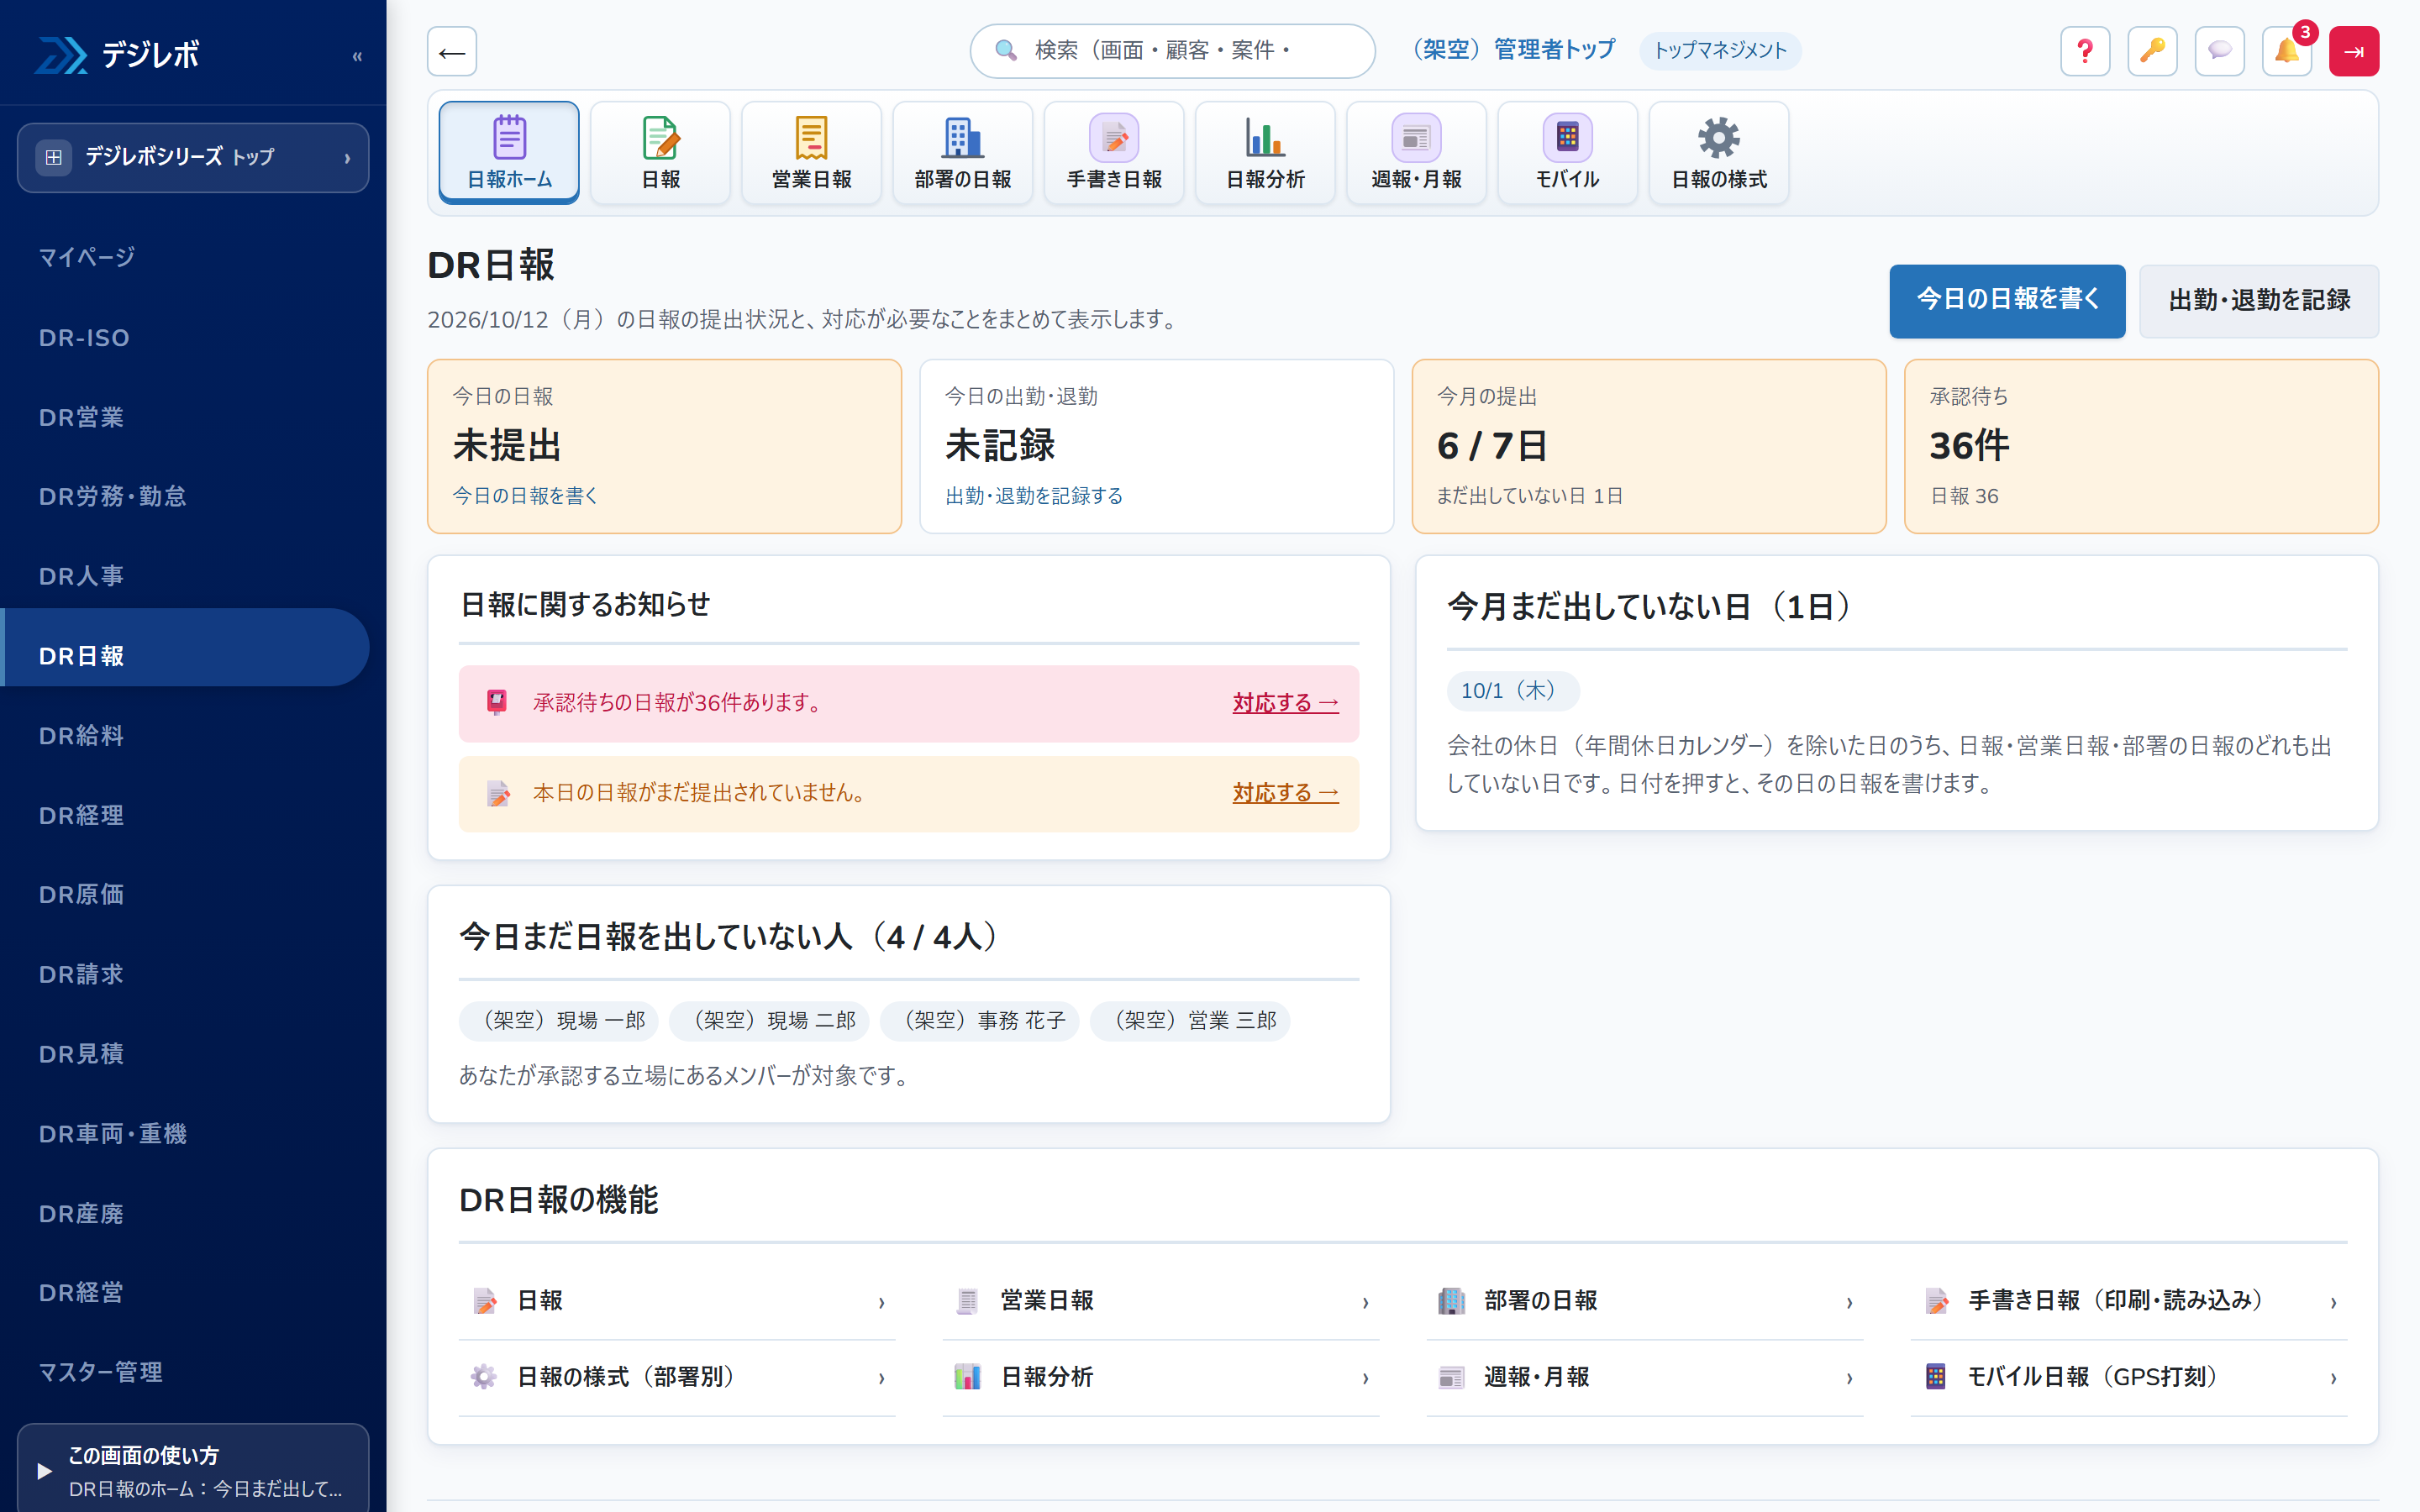Open the help question mark icon

point(2085,51)
